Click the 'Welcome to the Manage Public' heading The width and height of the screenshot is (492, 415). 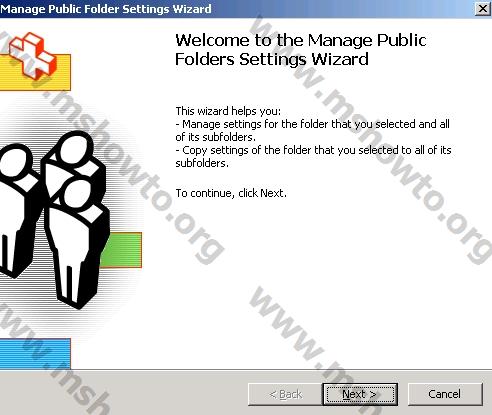[x=301, y=41]
